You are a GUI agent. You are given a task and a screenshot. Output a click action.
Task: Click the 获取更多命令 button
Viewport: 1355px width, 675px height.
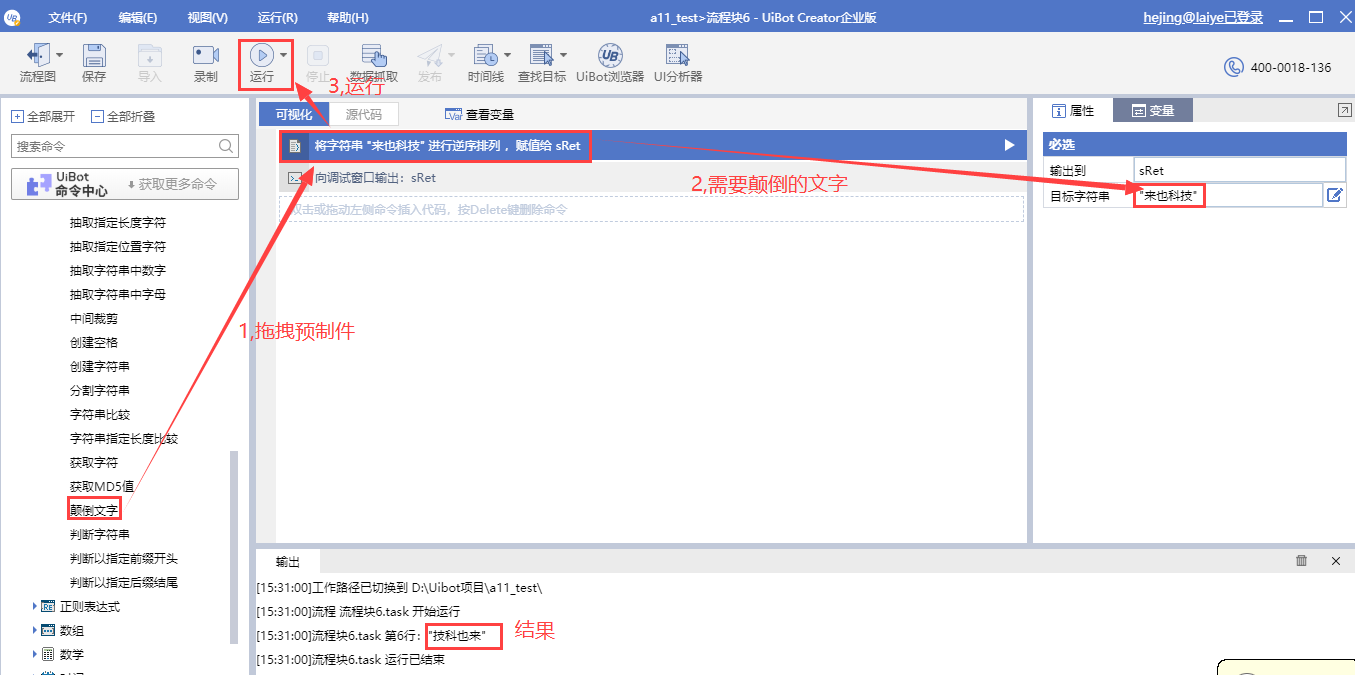tap(171, 185)
